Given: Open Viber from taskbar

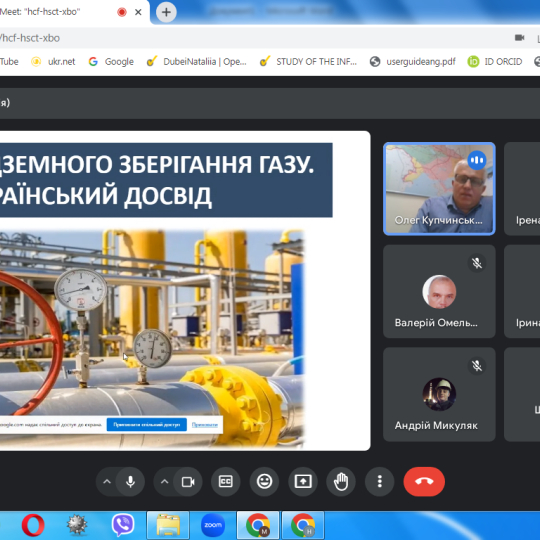Looking at the screenshot, I should click(x=123, y=525).
